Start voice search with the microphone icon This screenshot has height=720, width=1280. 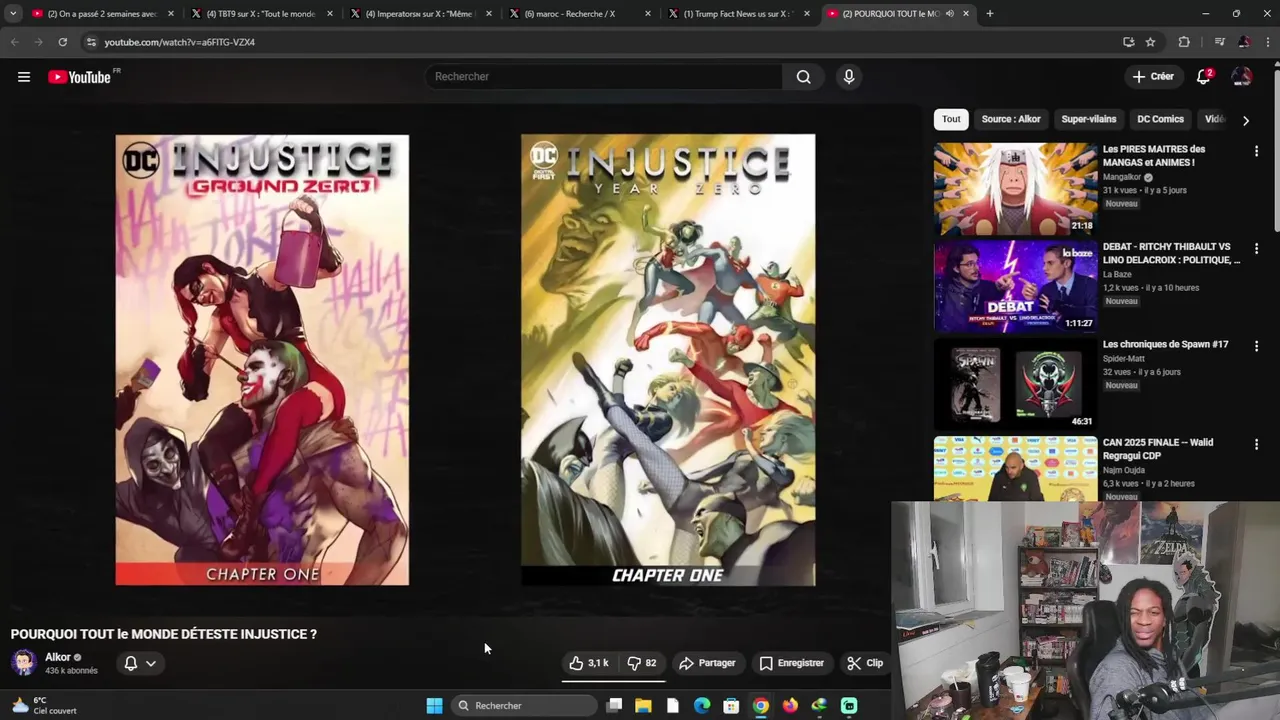pyautogui.click(x=849, y=77)
